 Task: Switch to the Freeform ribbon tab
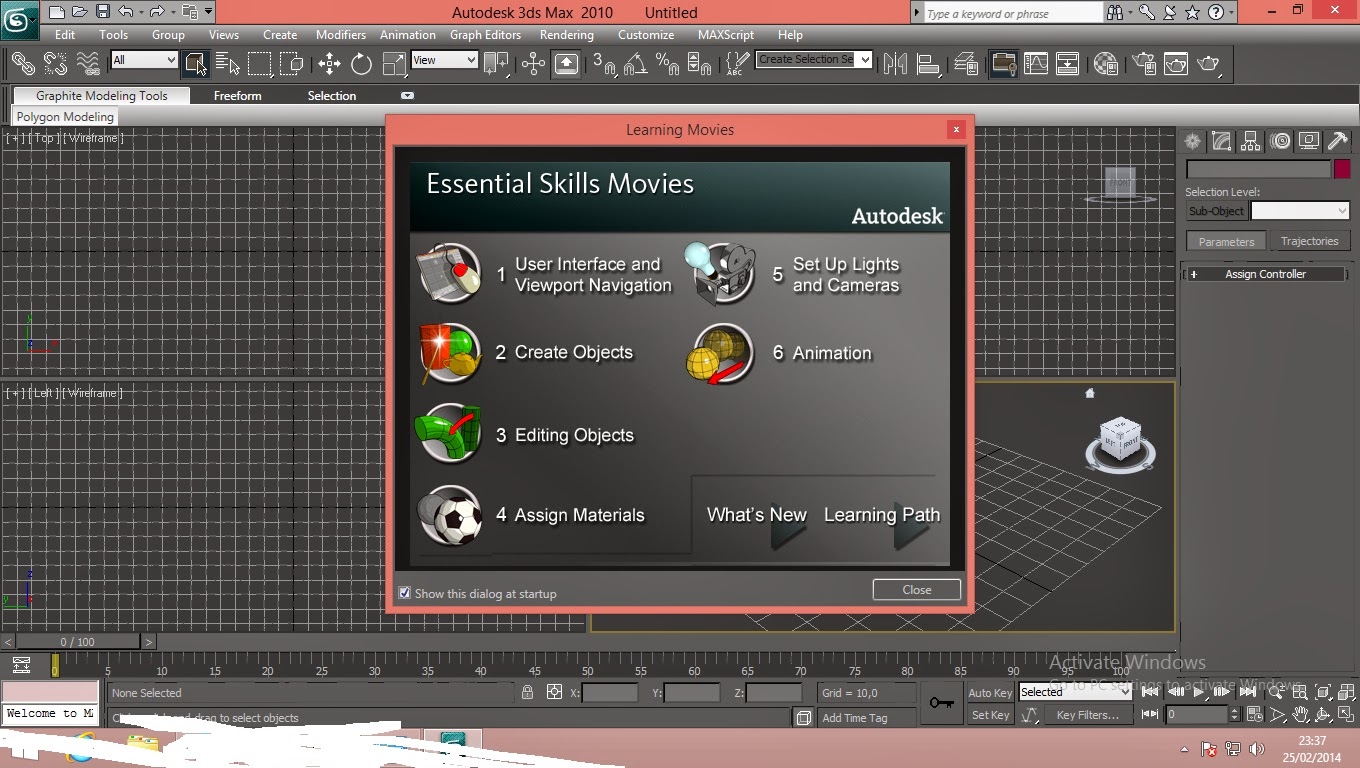pos(237,96)
